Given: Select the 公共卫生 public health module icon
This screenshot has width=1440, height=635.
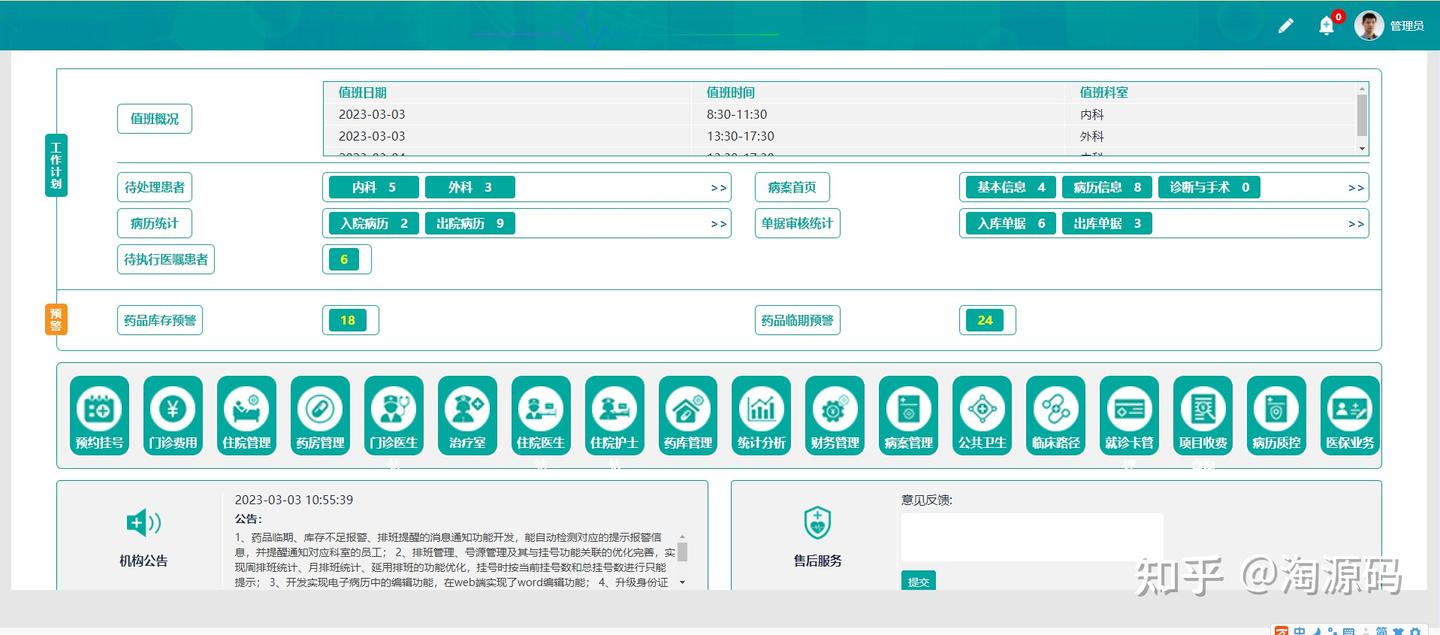Looking at the screenshot, I should point(981,414).
